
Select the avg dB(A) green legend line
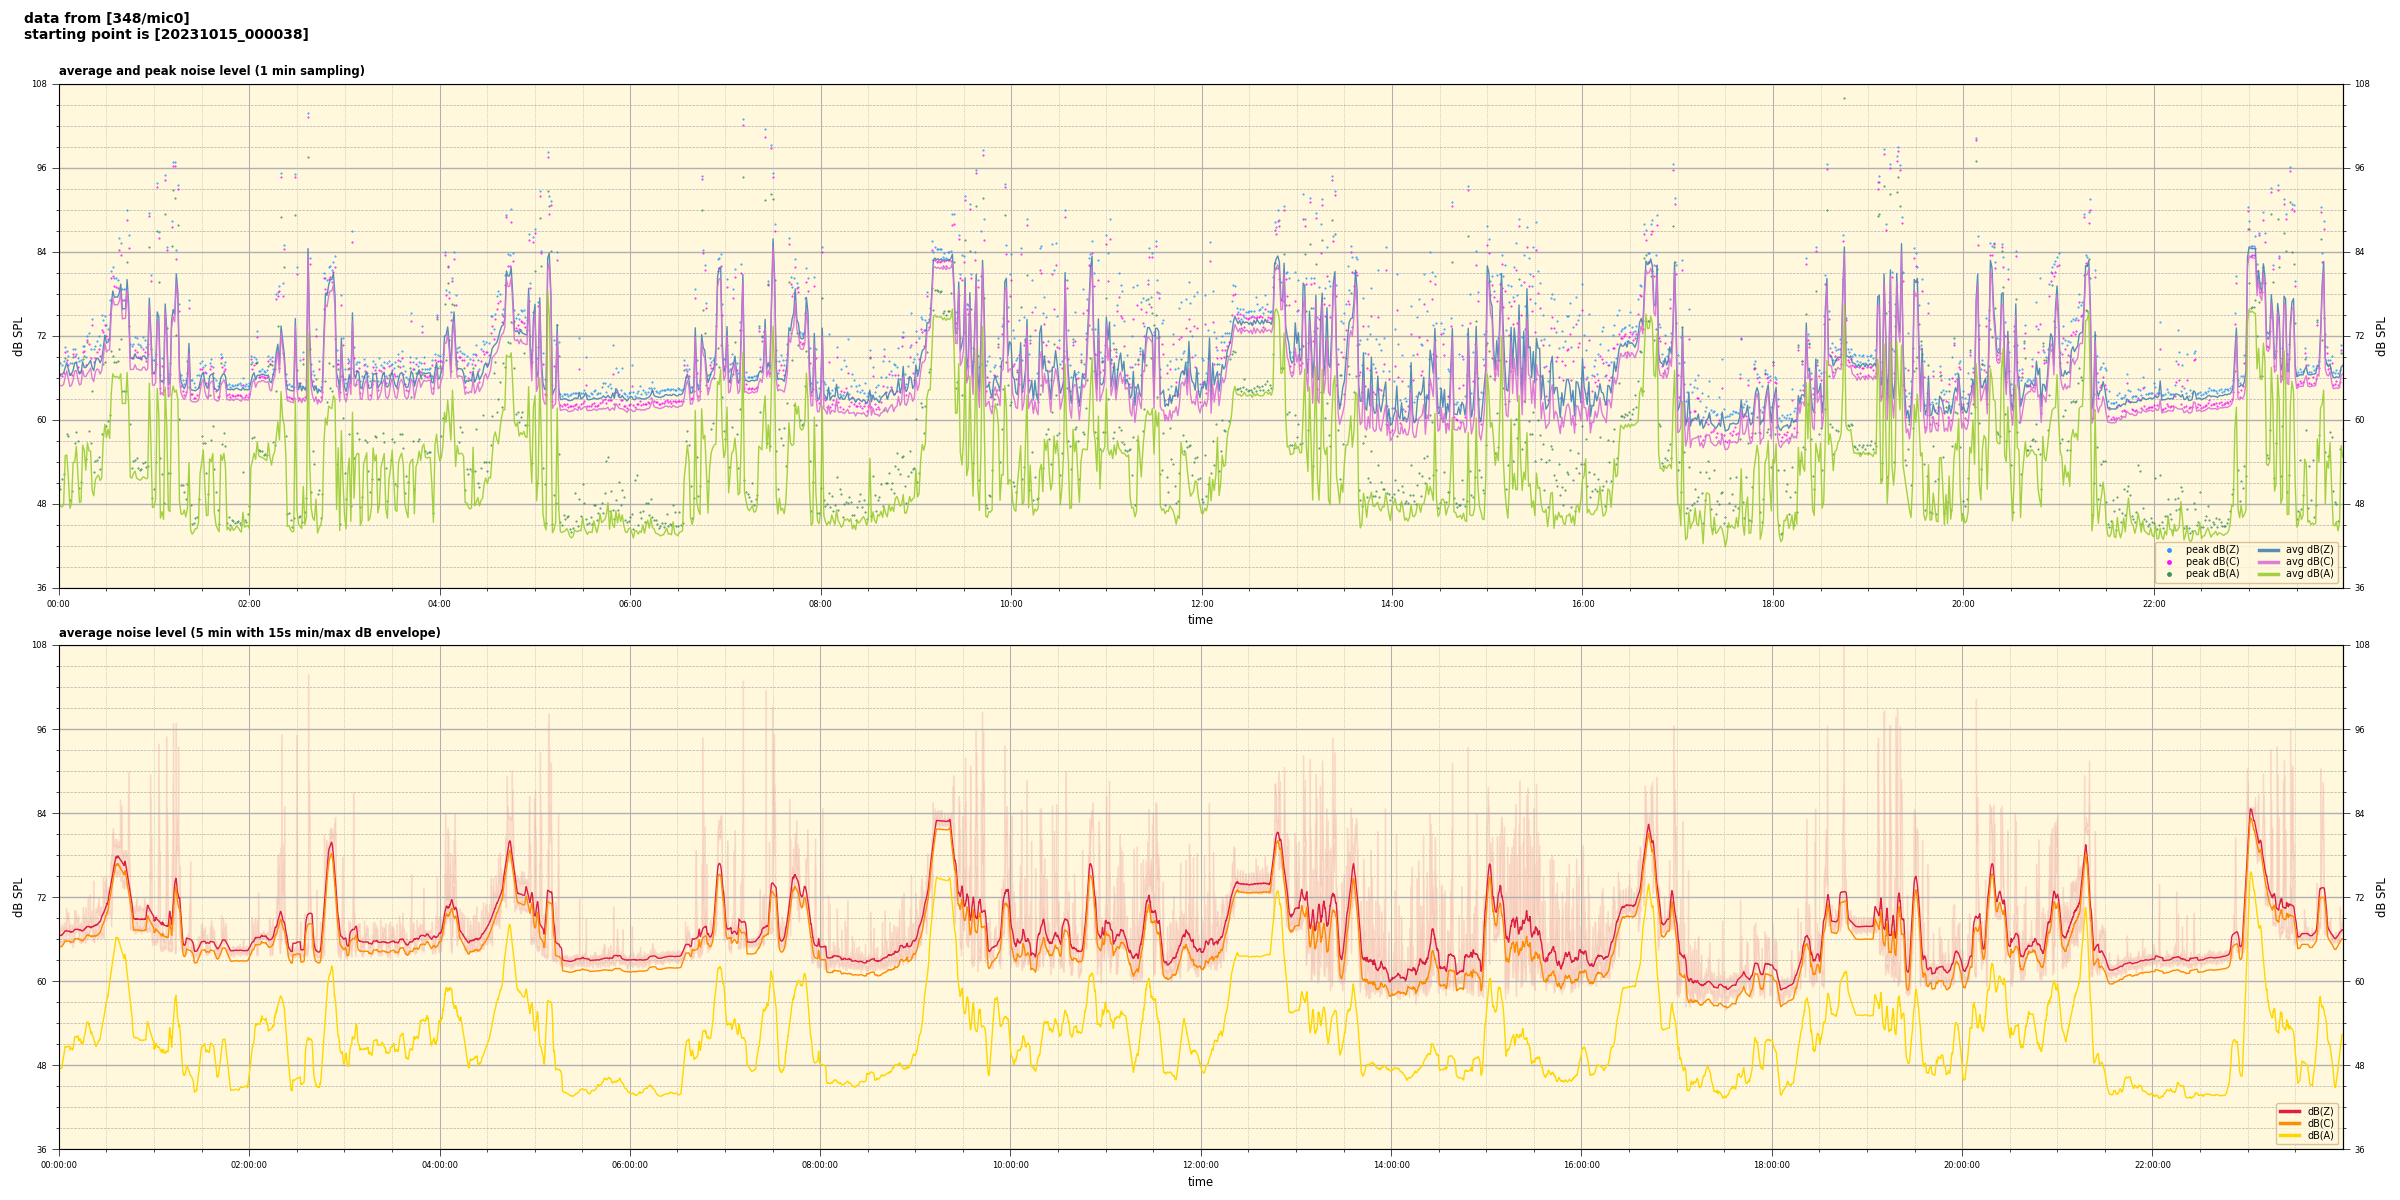click(x=2268, y=574)
